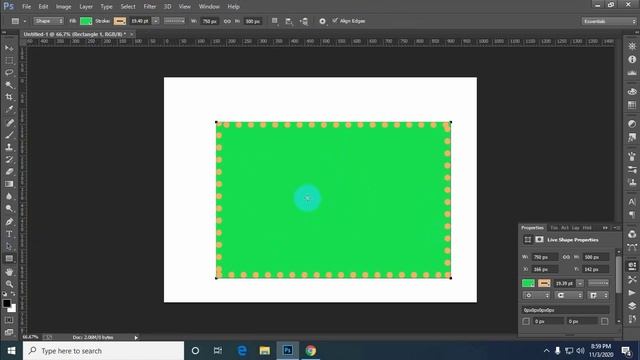
Task: Select the Lasso tool
Action: pyautogui.click(x=9, y=73)
